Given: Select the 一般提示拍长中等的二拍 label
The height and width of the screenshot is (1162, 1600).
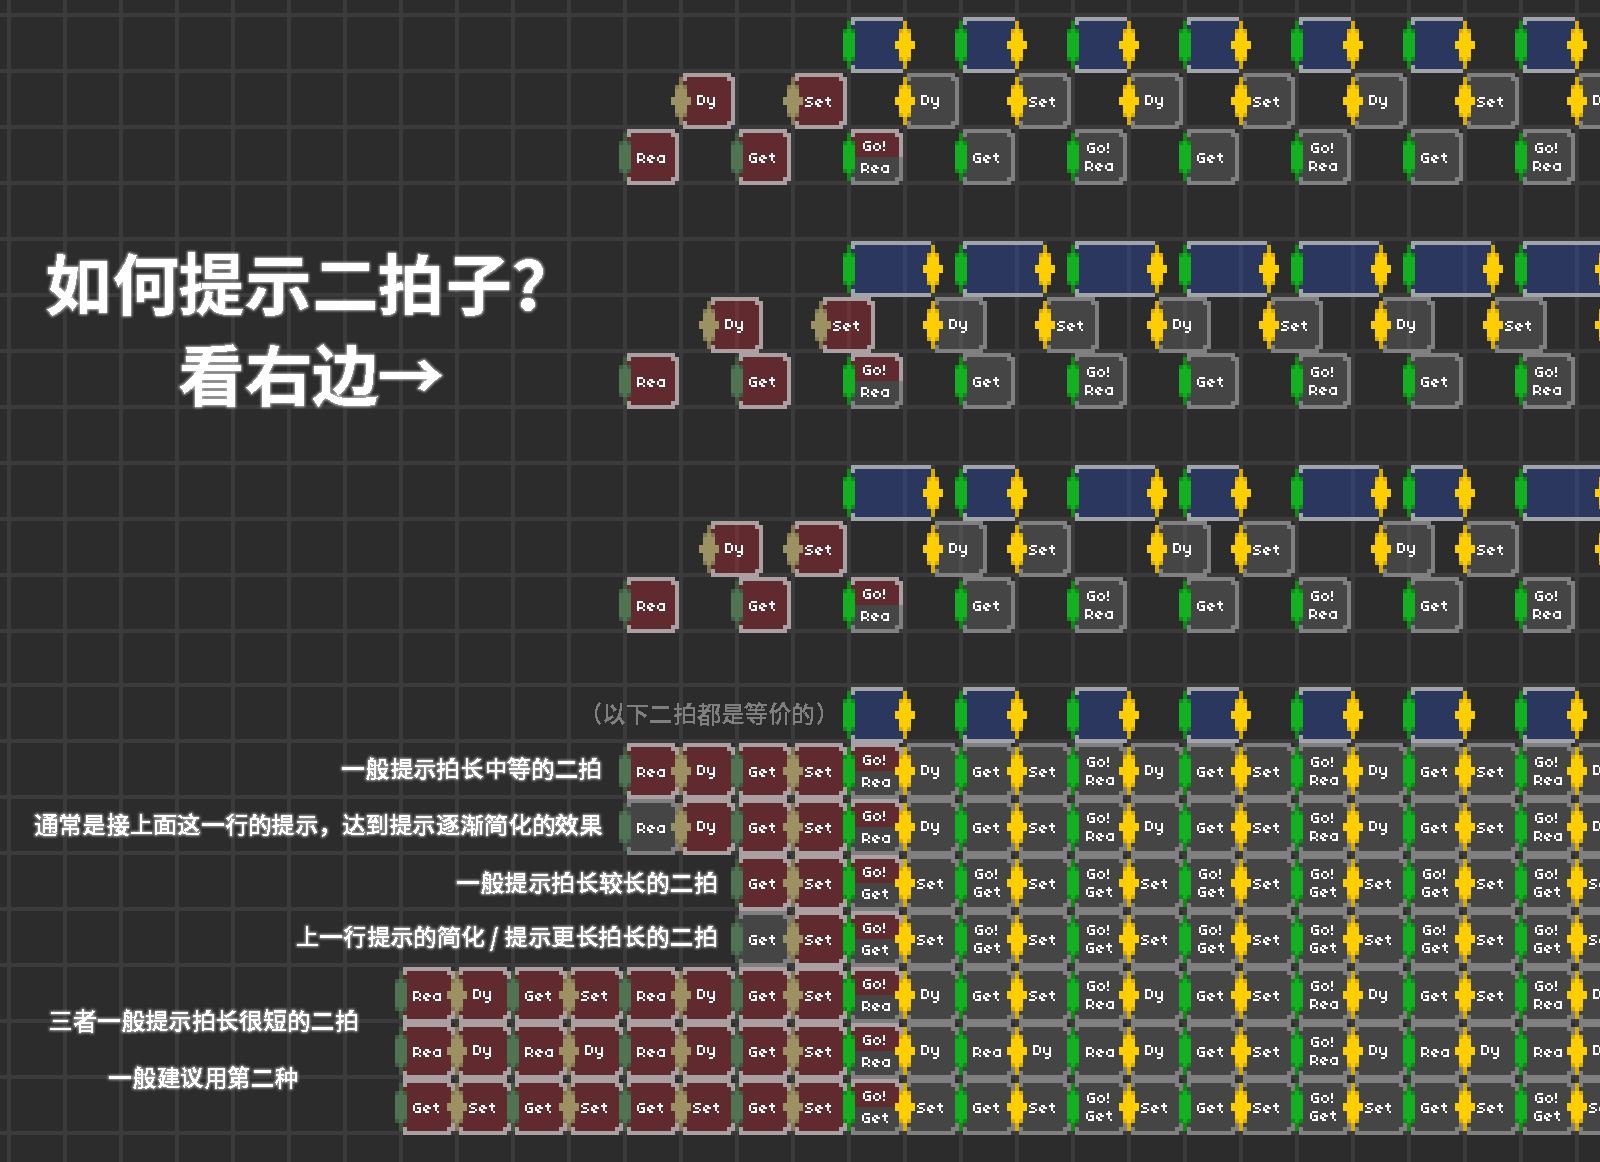Looking at the screenshot, I should point(471,769).
